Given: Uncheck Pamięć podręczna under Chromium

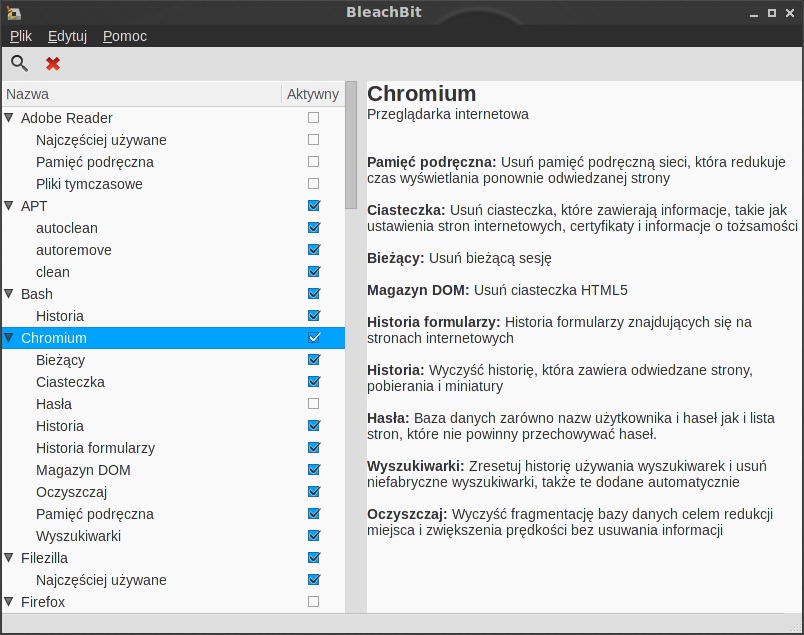Looking at the screenshot, I should pos(313,514).
